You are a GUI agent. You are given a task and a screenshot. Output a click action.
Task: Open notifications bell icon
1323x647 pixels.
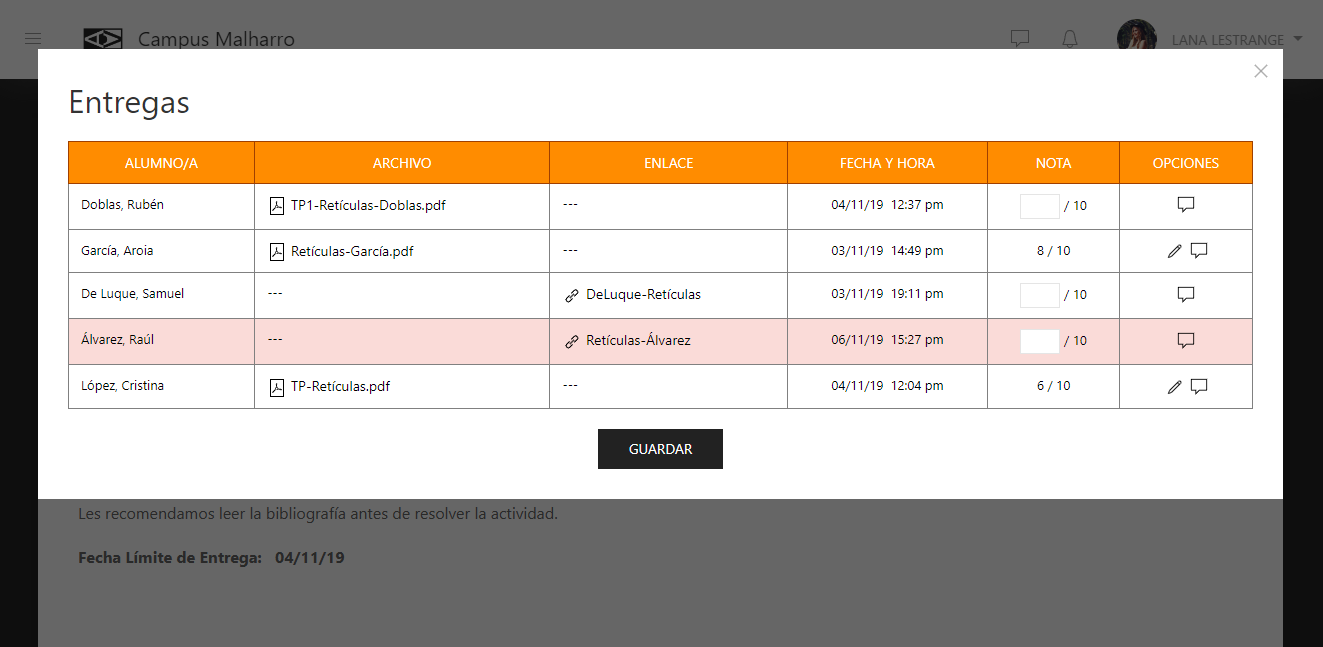pos(1070,39)
